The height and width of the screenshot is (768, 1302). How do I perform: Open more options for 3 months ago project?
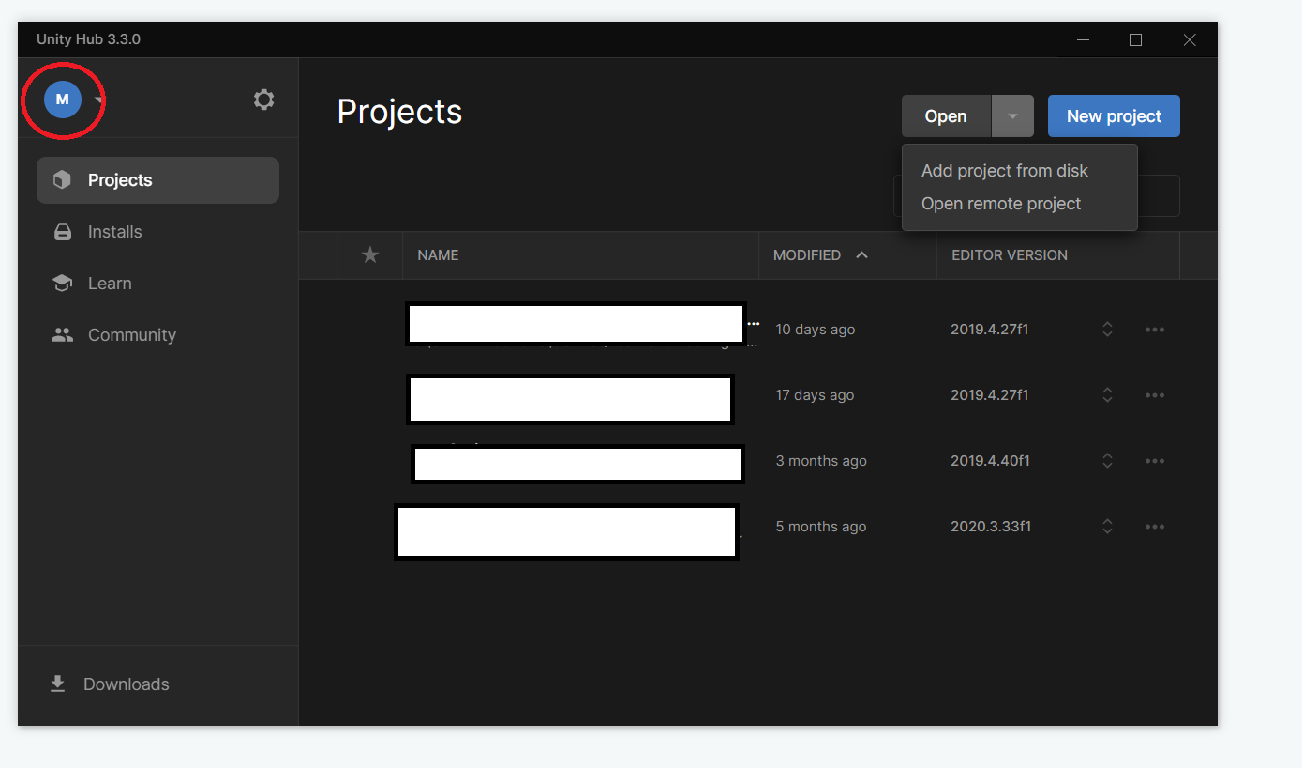(1155, 461)
